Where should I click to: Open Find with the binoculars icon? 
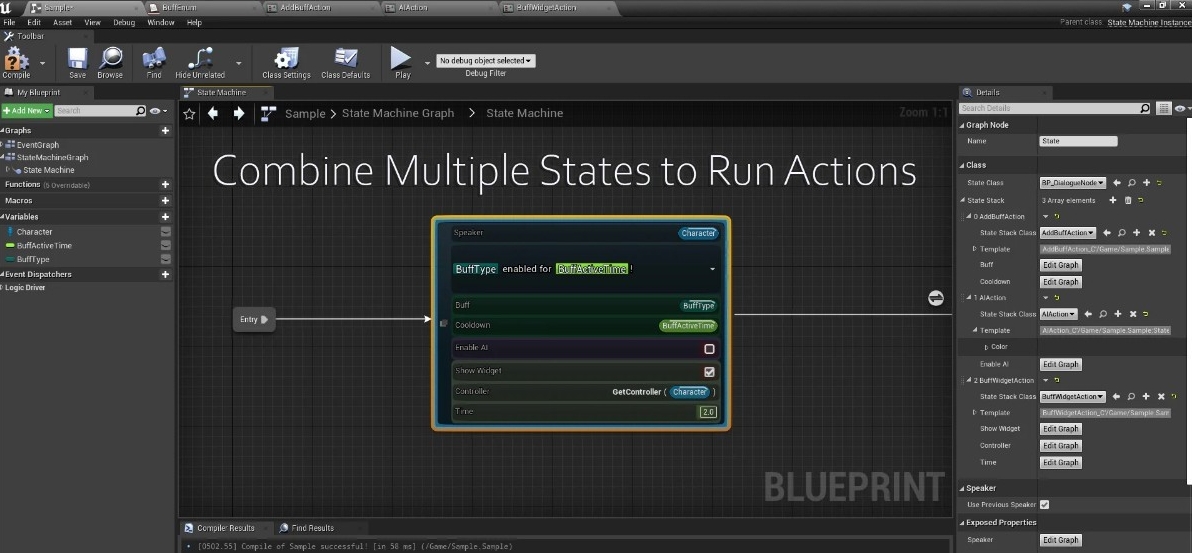153,60
